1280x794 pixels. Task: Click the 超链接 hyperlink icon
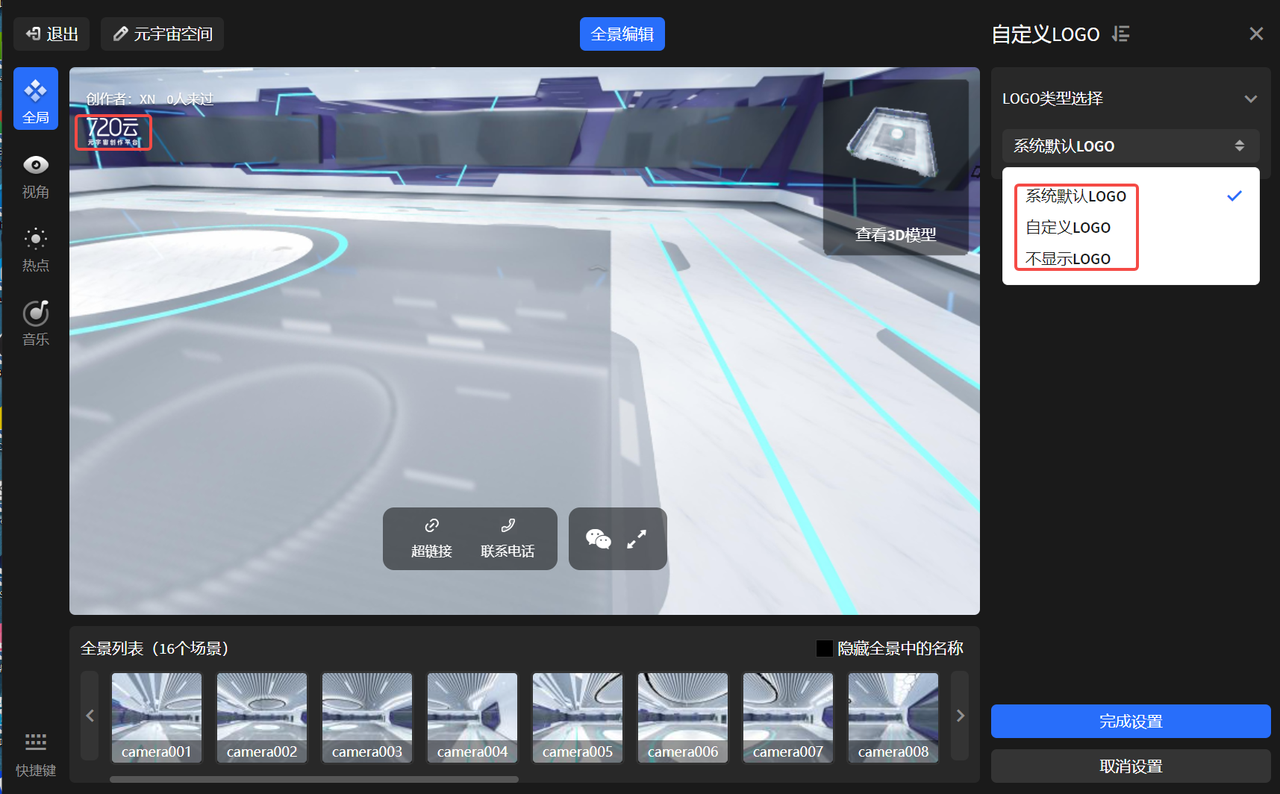[431, 526]
